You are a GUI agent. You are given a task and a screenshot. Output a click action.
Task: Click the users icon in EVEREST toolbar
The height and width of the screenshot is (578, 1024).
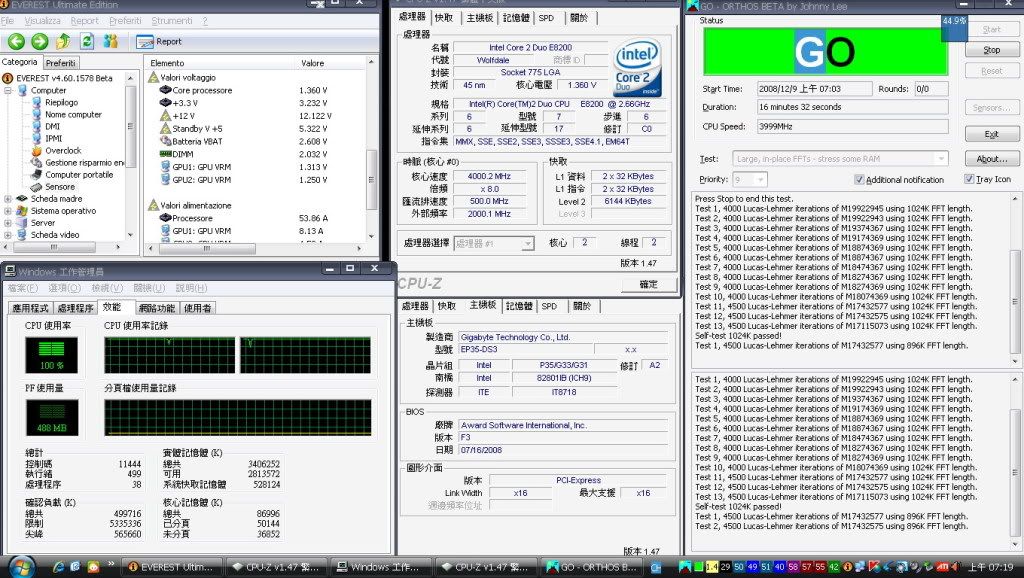point(110,42)
